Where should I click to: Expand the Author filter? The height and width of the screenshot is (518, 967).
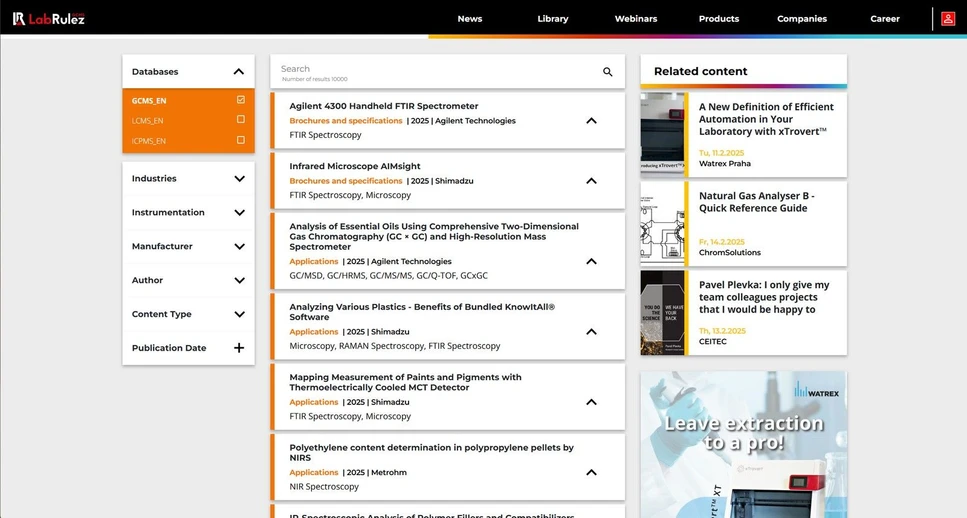[x=239, y=281]
